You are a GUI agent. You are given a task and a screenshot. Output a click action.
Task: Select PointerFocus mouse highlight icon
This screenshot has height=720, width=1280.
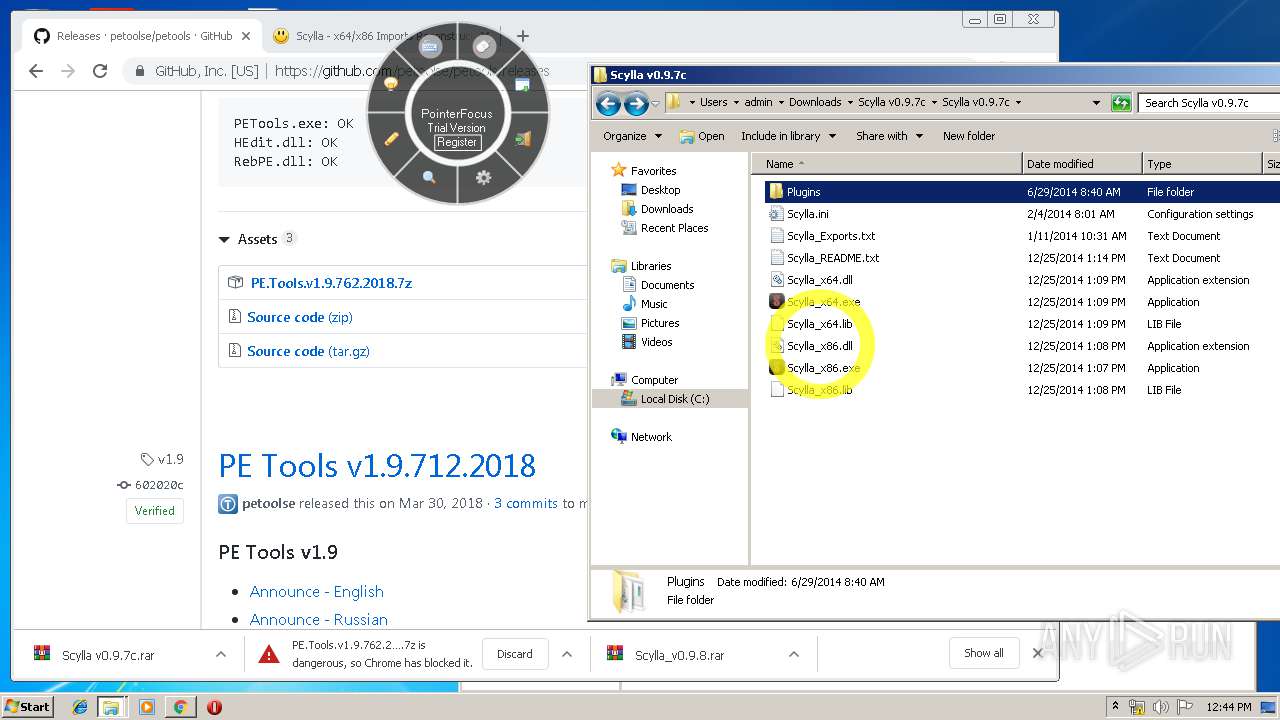[484, 46]
